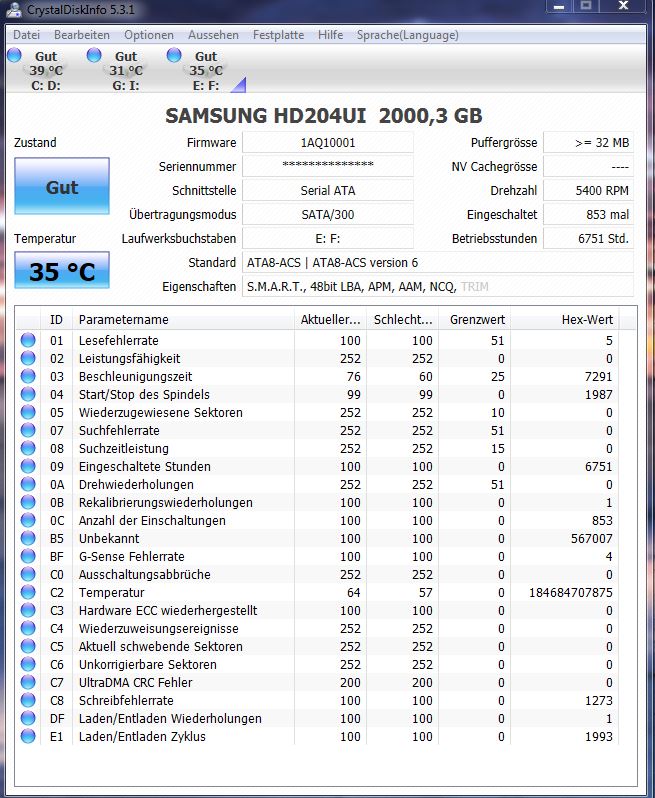Click the status icon for Unbekannt B5 row
The image size is (655, 798).
[28, 538]
